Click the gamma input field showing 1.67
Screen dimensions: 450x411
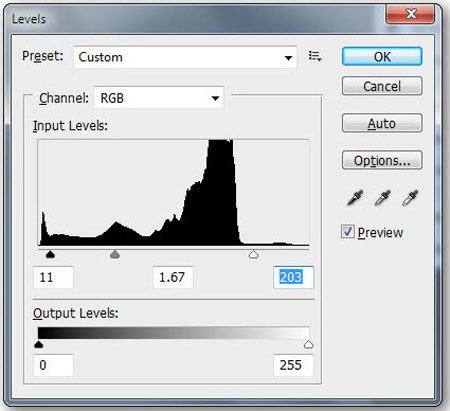tap(173, 277)
